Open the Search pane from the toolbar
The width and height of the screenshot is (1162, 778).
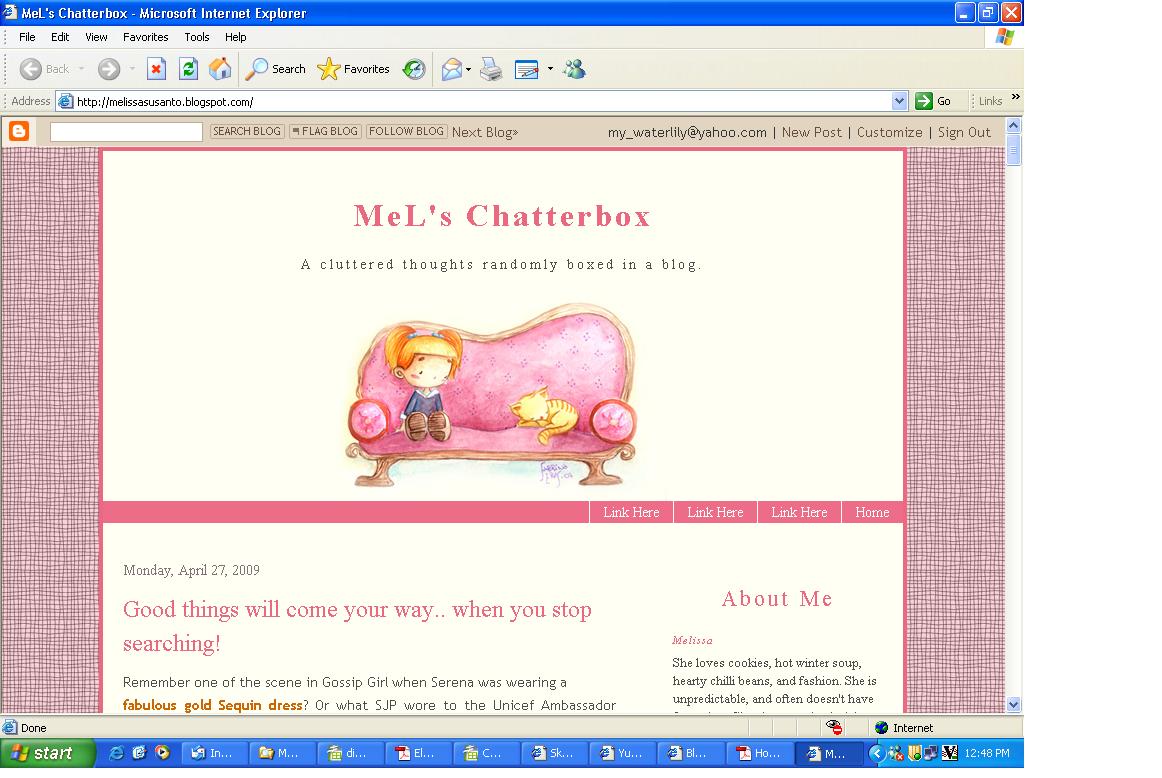coord(276,69)
